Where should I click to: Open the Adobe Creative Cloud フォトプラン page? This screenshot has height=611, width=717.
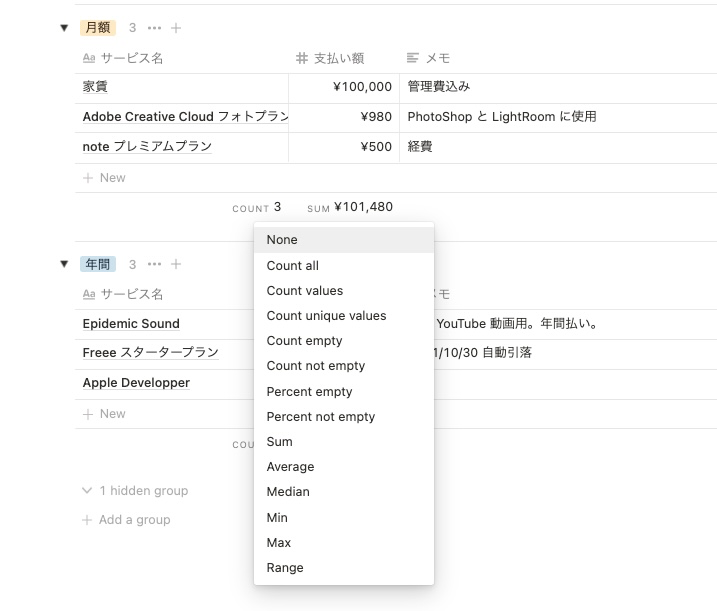tap(185, 117)
